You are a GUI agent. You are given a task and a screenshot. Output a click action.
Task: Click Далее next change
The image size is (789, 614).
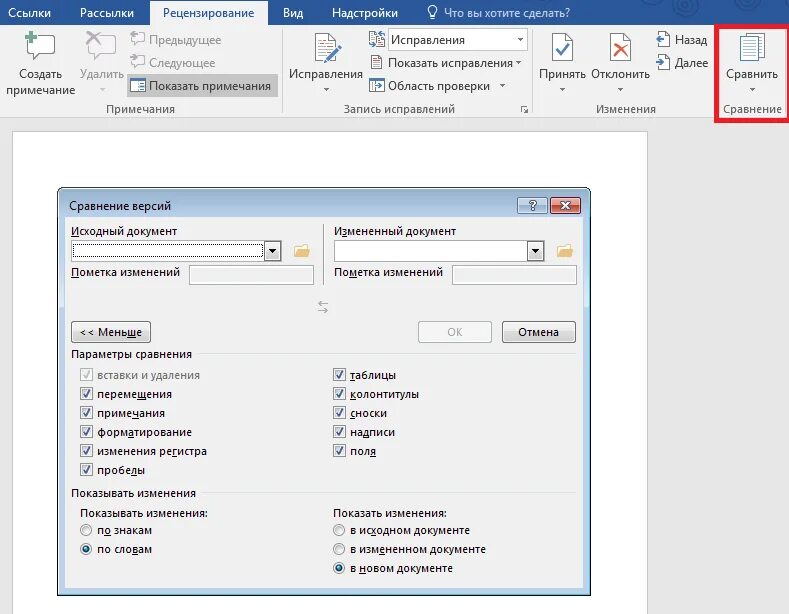point(682,62)
